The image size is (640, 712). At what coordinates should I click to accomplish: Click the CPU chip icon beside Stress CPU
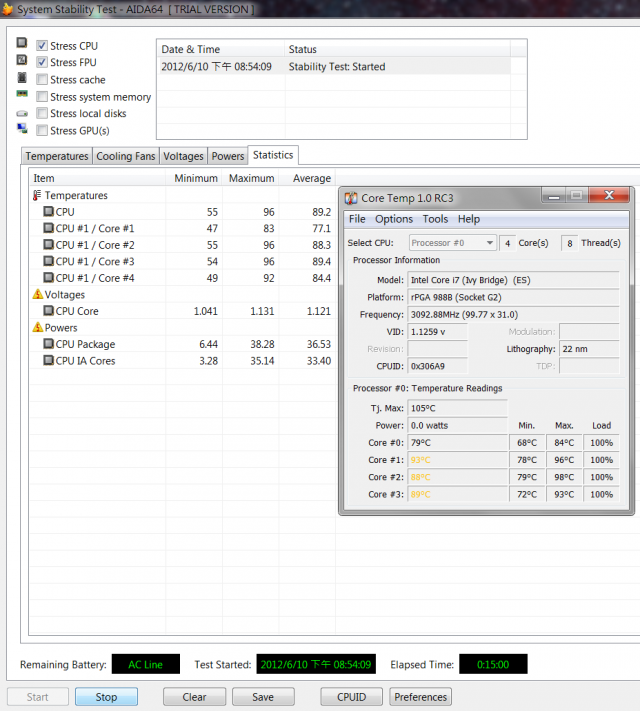coord(21,43)
